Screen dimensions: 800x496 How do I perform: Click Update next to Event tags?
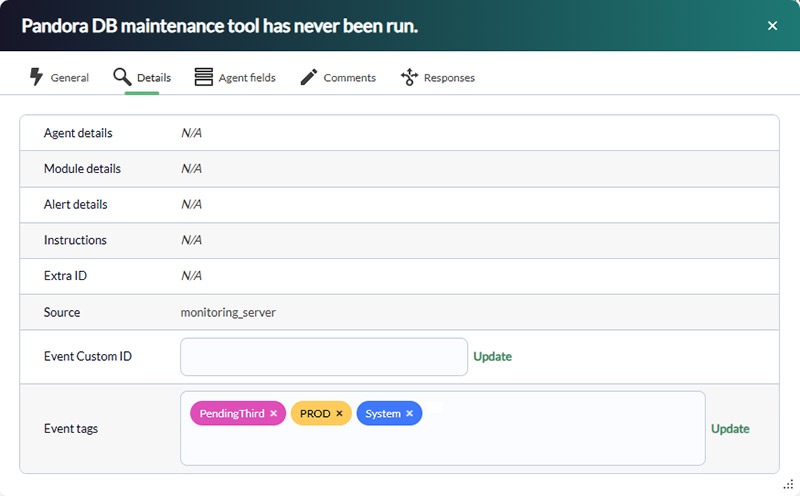(x=730, y=429)
